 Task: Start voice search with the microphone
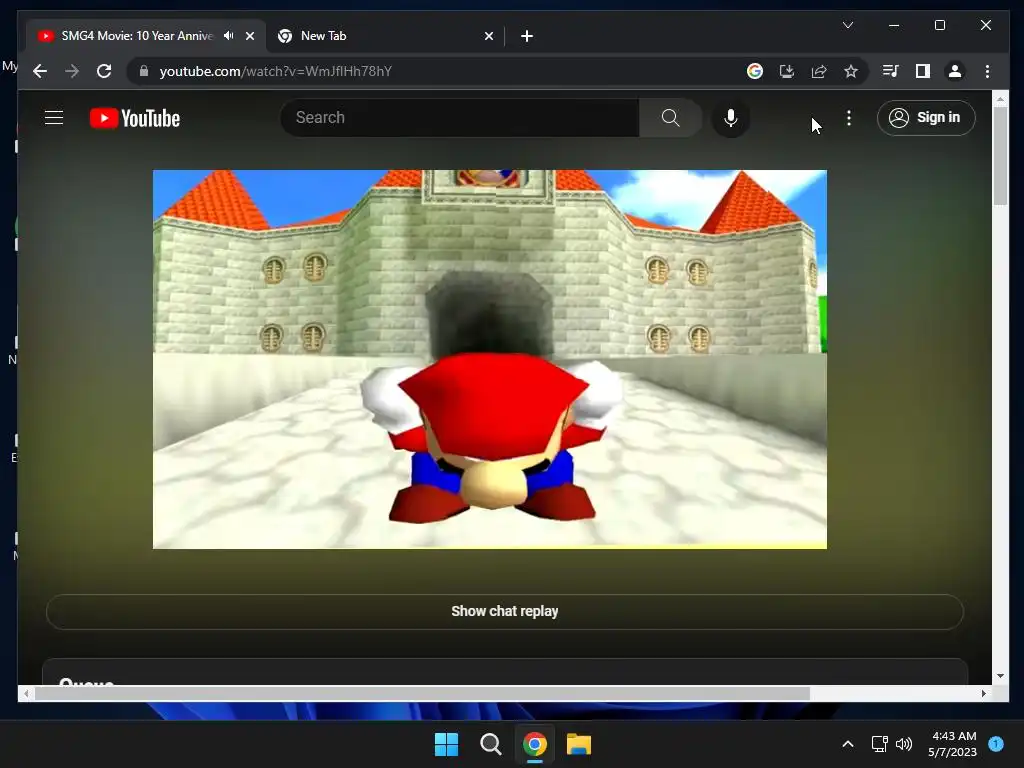(731, 118)
